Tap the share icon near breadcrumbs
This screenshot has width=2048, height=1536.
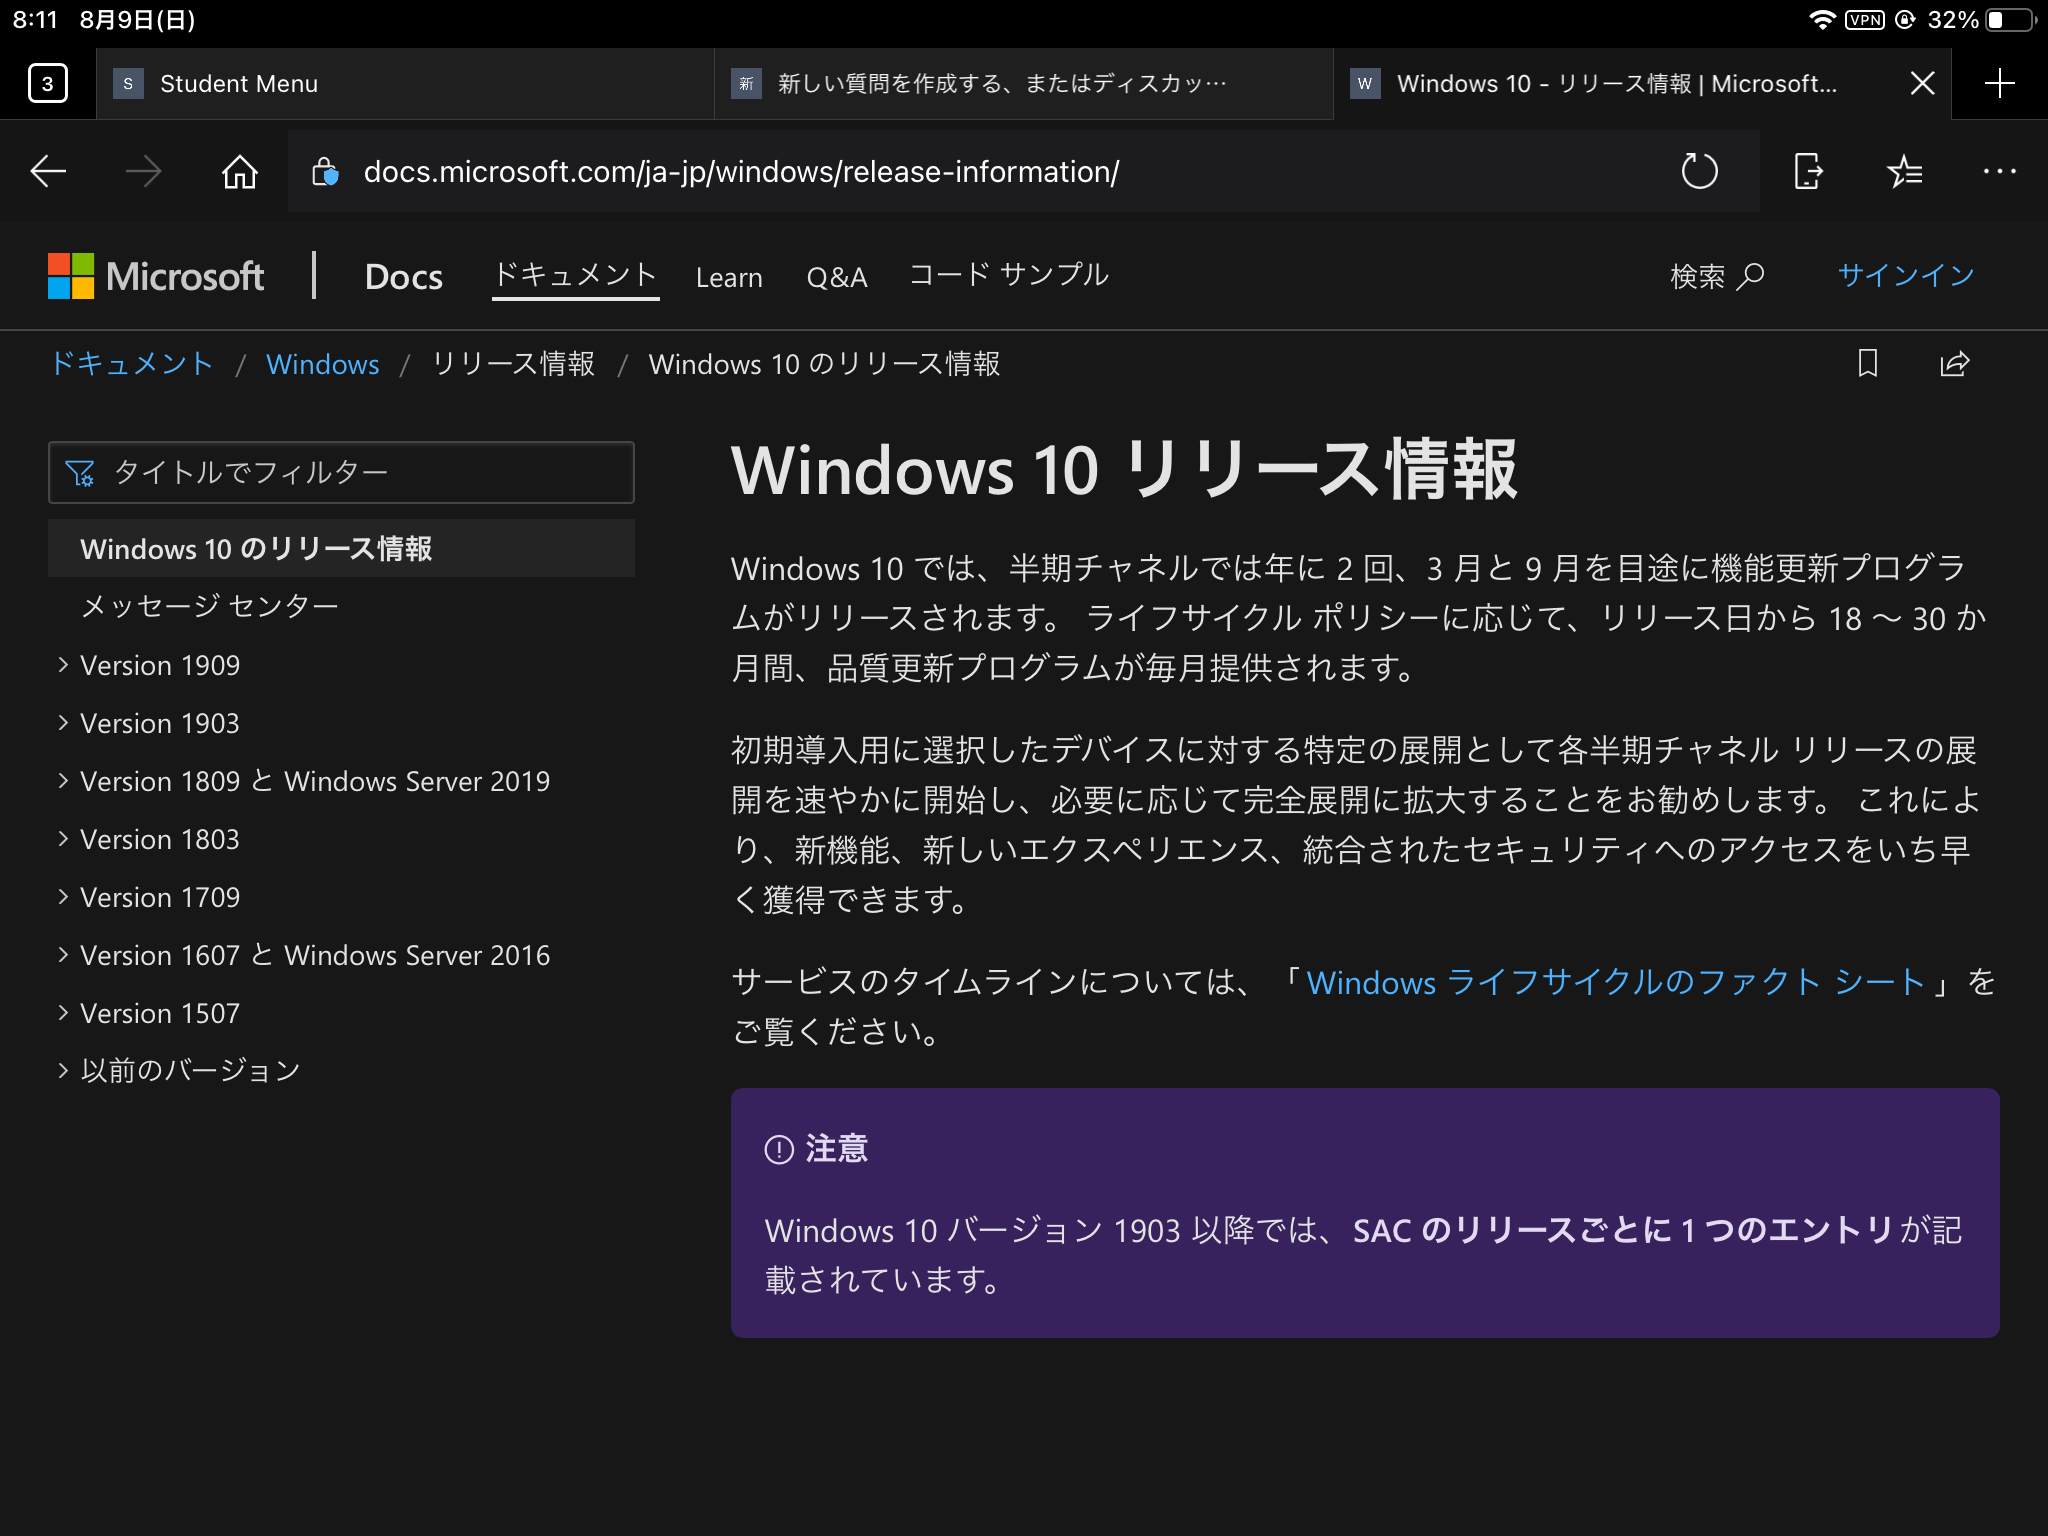click(x=1954, y=363)
